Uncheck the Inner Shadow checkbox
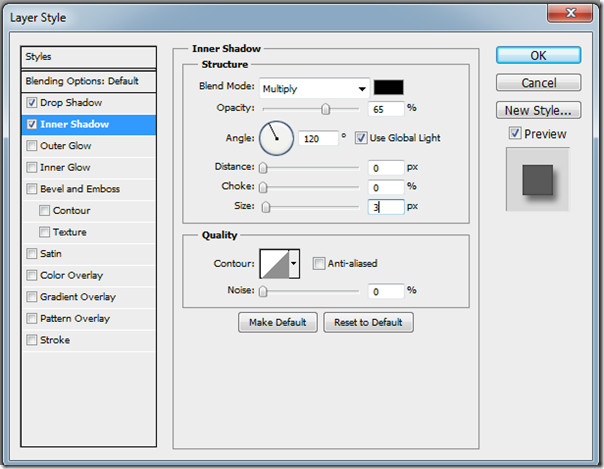The width and height of the screenshot is (604, 469). tap(32, 124)
